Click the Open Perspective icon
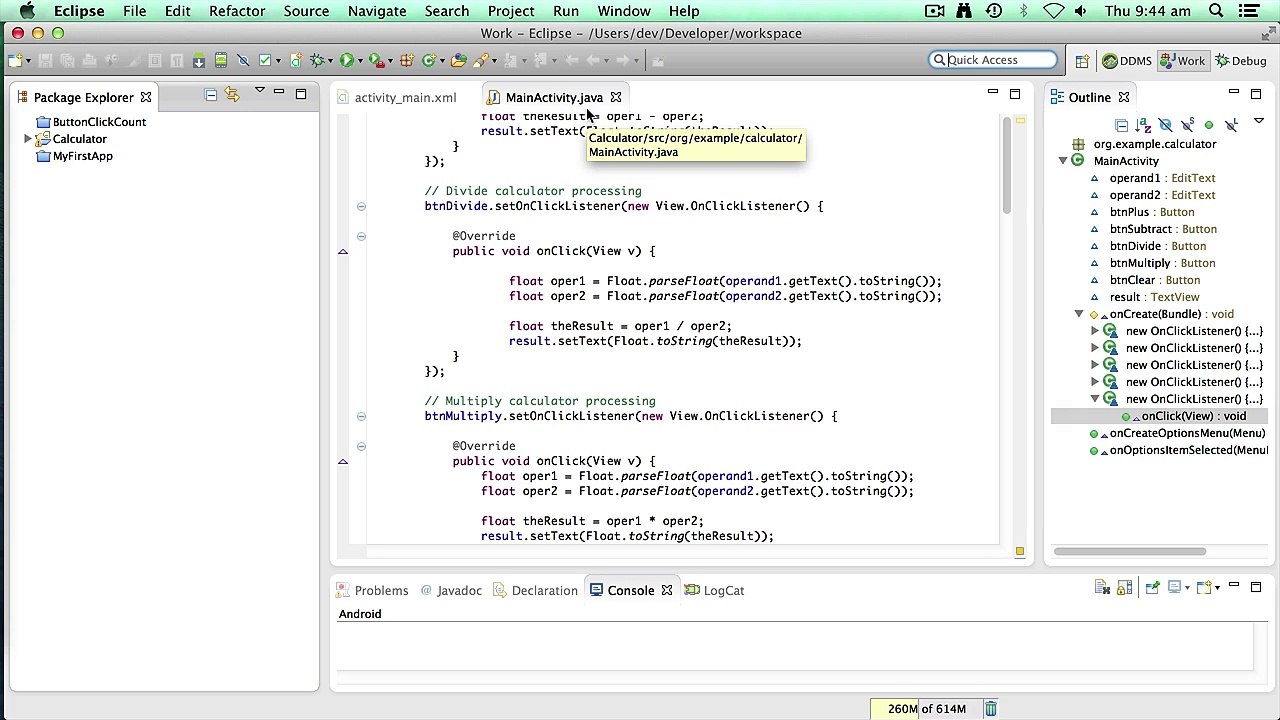The height and width of the screenshot is (720, 1280). pos(1082,61)
